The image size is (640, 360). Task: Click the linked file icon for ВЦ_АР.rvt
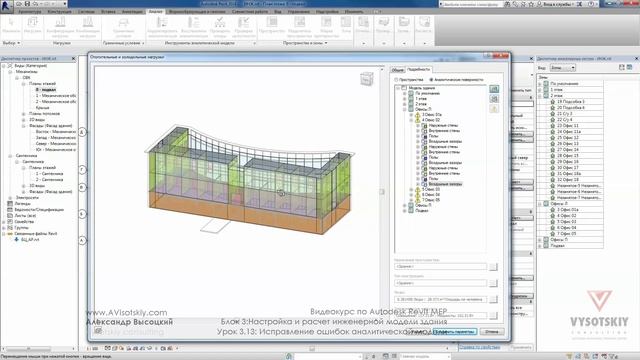pyautogui.click(x=17, y=240)
